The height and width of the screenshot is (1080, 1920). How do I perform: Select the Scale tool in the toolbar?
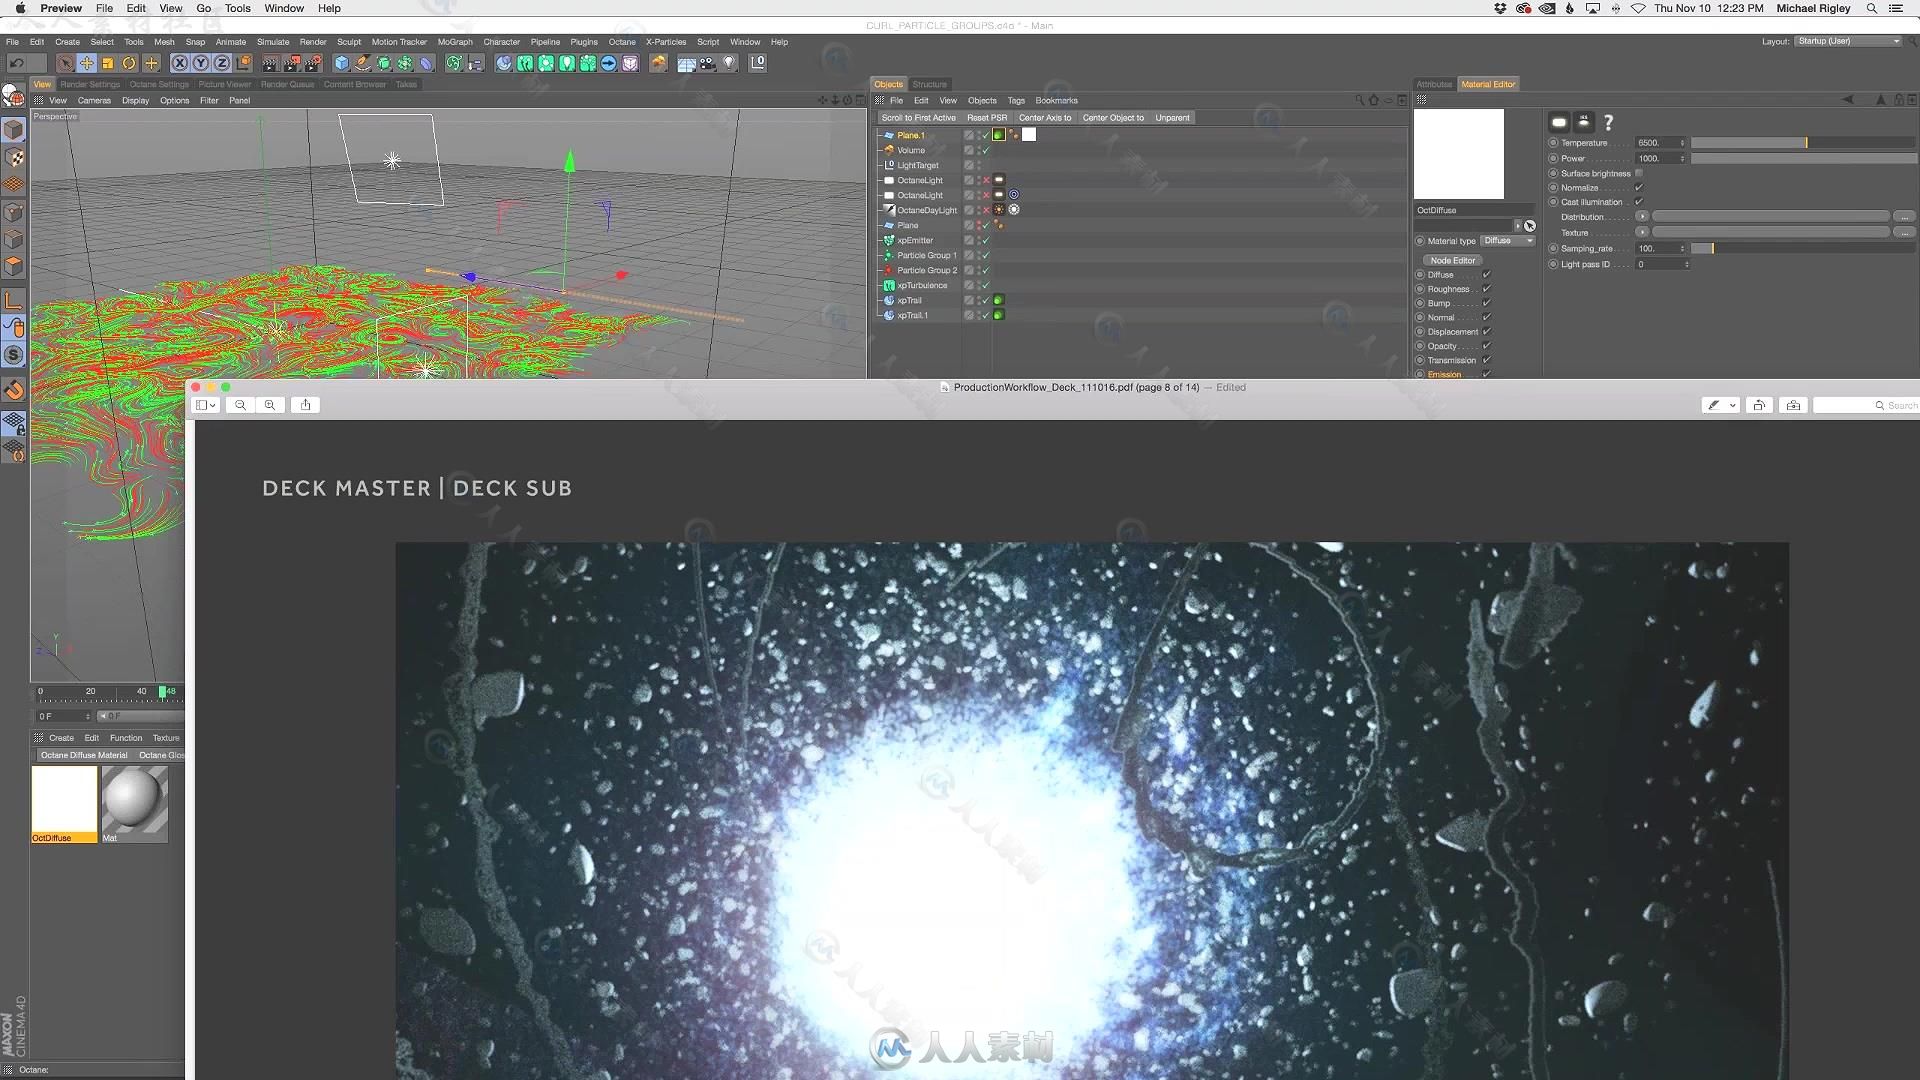(x=108, y=63)
